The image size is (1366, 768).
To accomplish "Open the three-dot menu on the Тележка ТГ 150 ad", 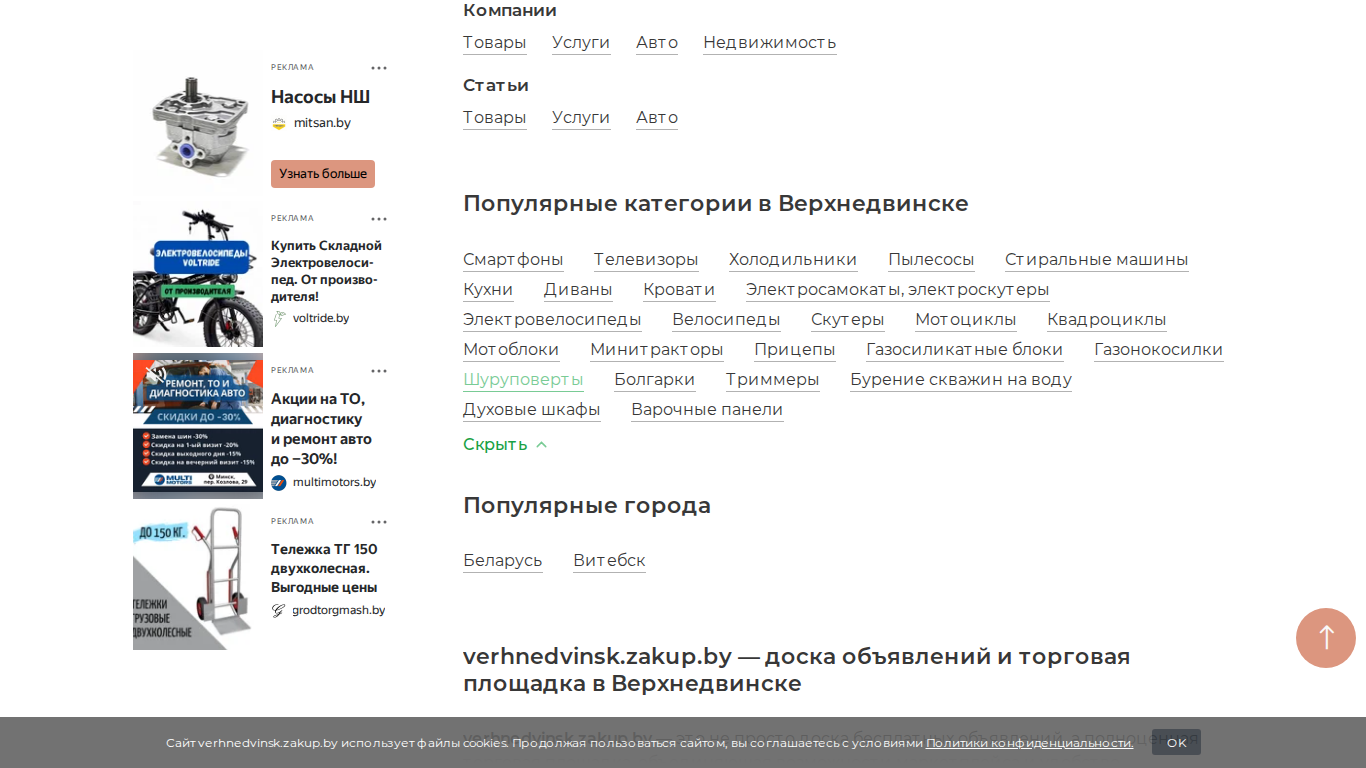I will tap(379, 522).
